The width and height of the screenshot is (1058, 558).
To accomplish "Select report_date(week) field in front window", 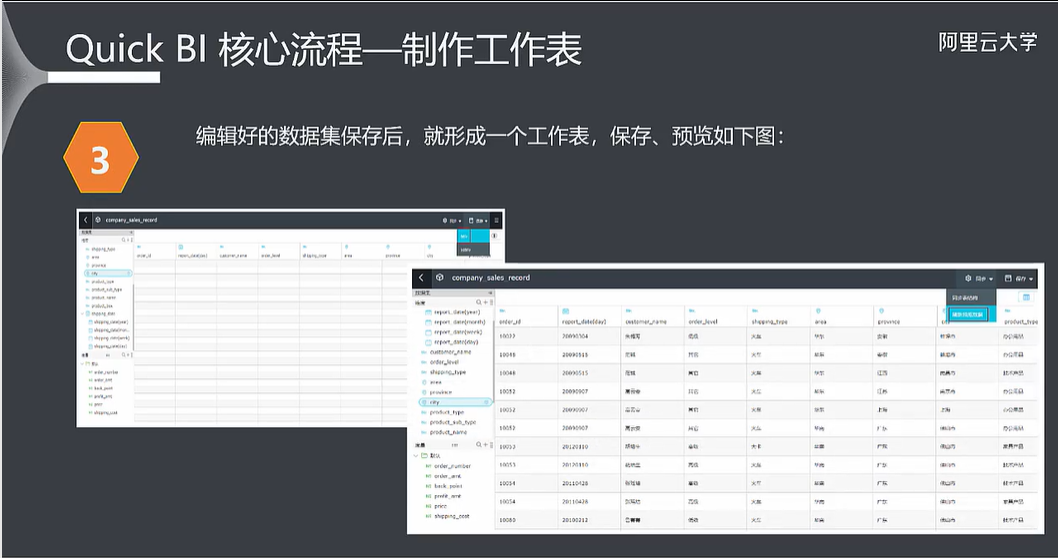I will 457,332.
